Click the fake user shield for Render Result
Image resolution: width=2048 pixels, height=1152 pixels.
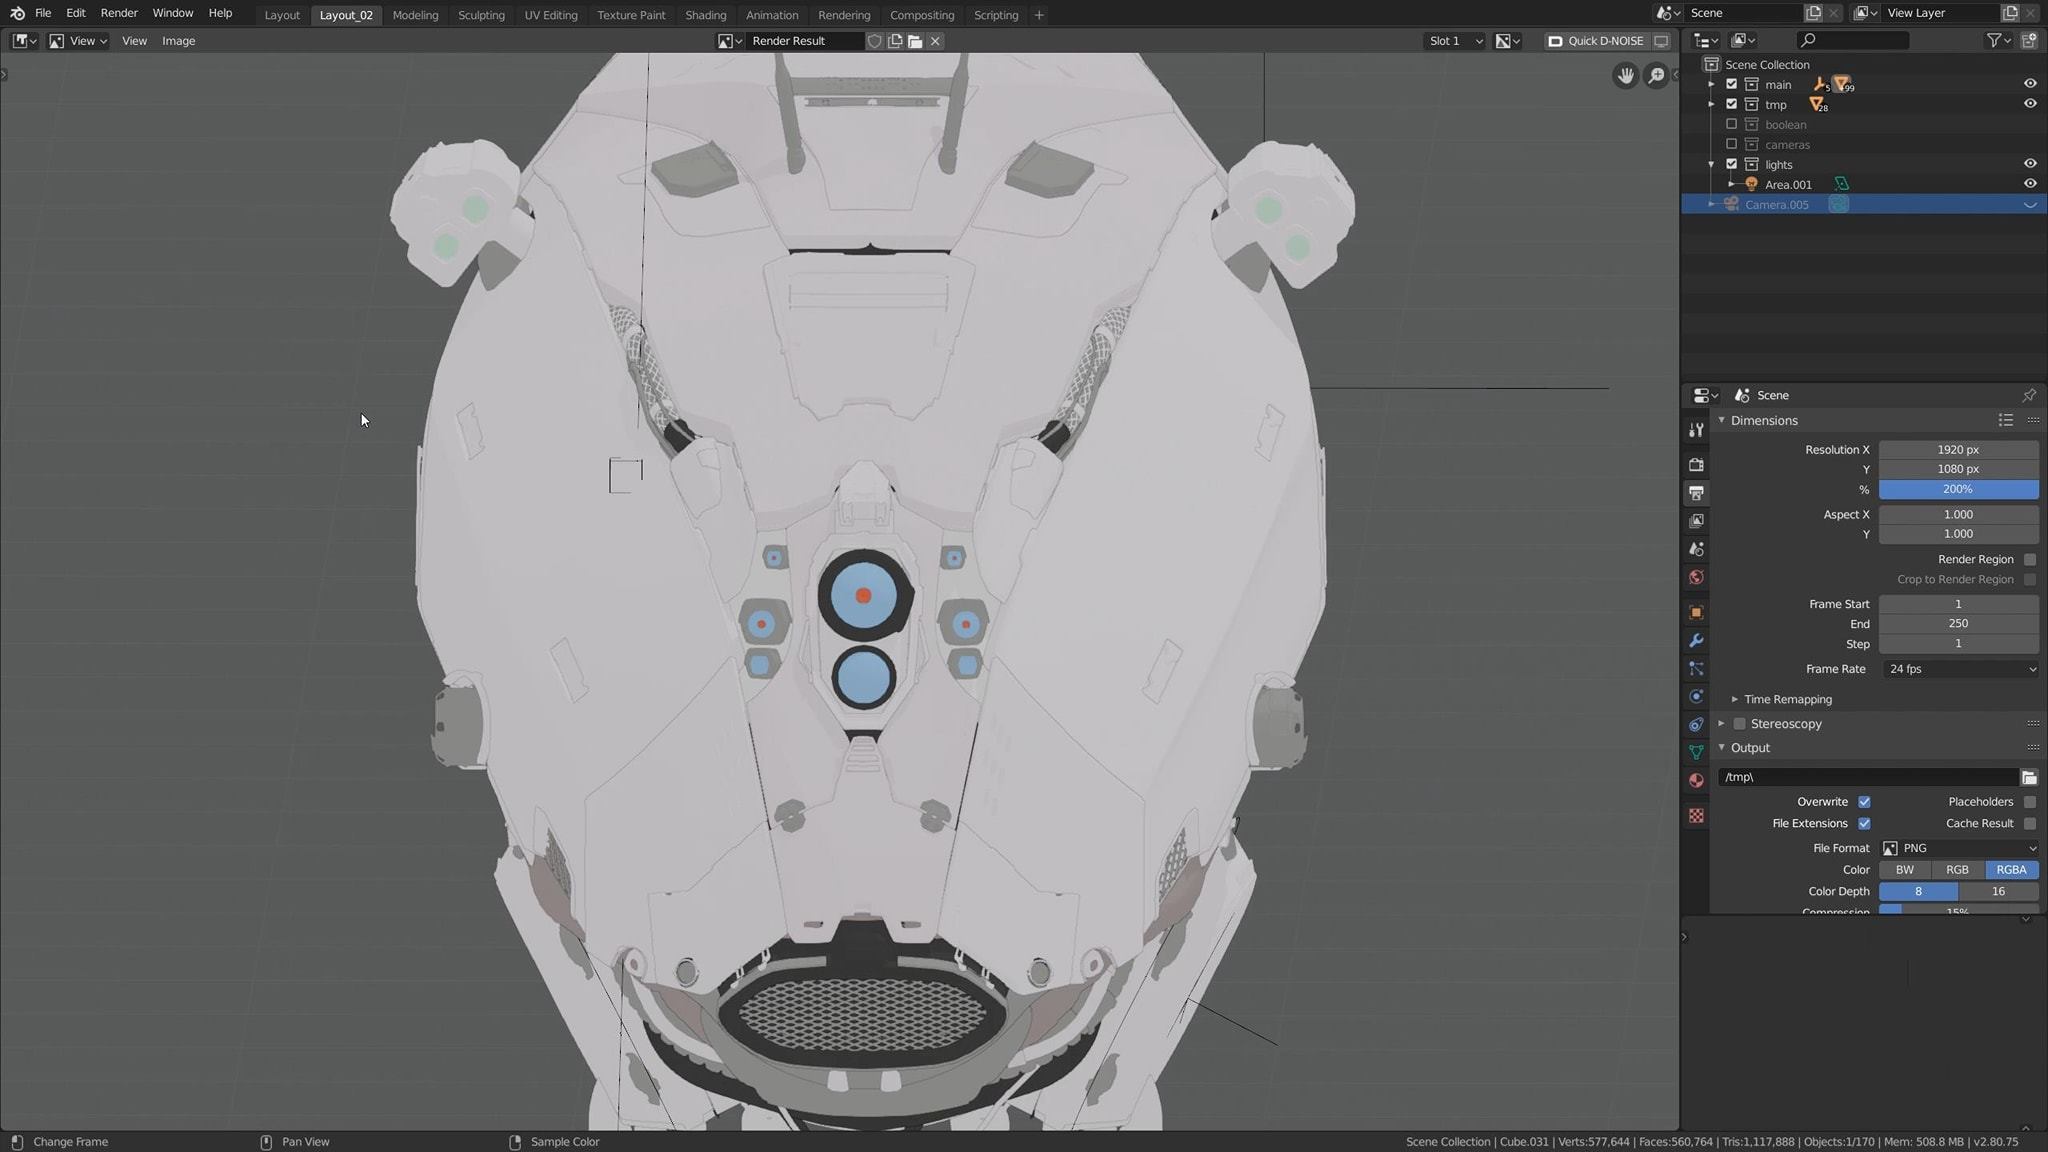[874, 41]
